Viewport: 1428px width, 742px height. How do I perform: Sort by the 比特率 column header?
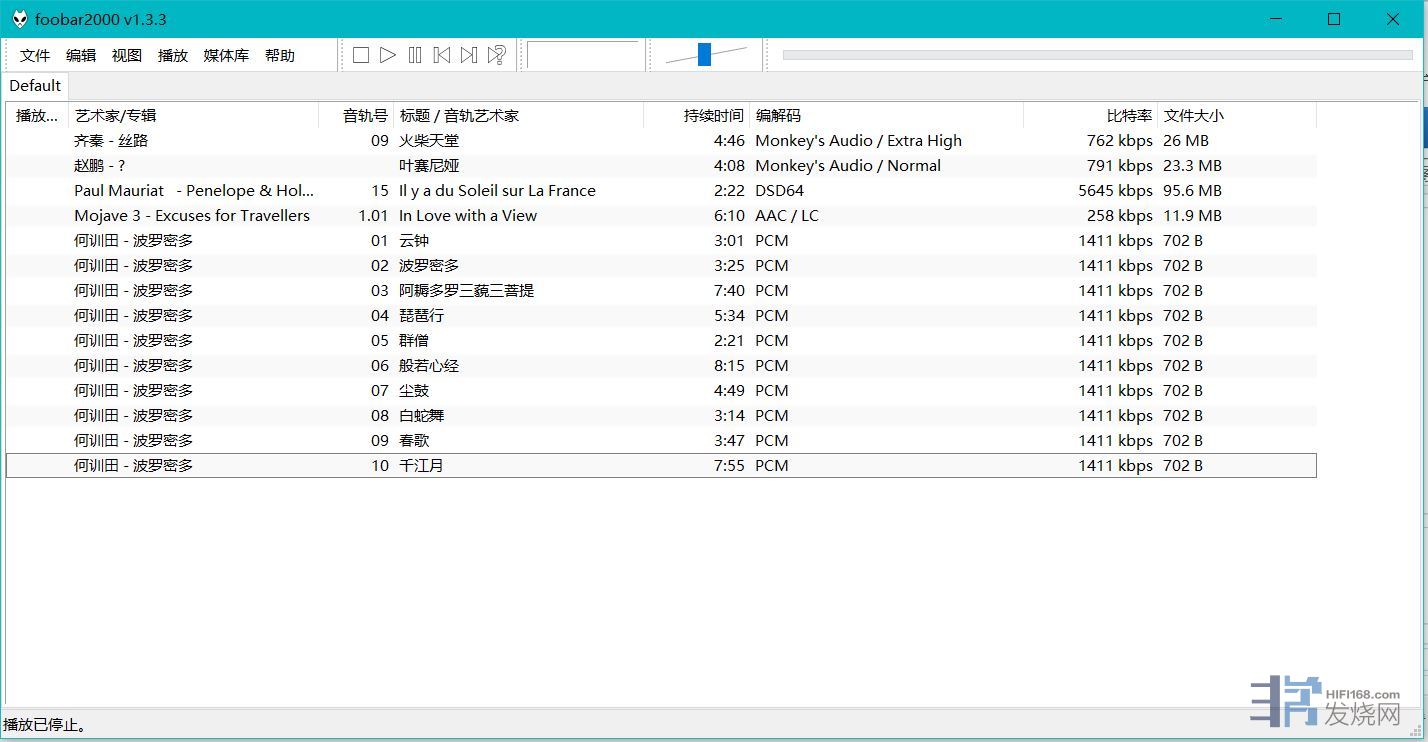pos(1129,116)
